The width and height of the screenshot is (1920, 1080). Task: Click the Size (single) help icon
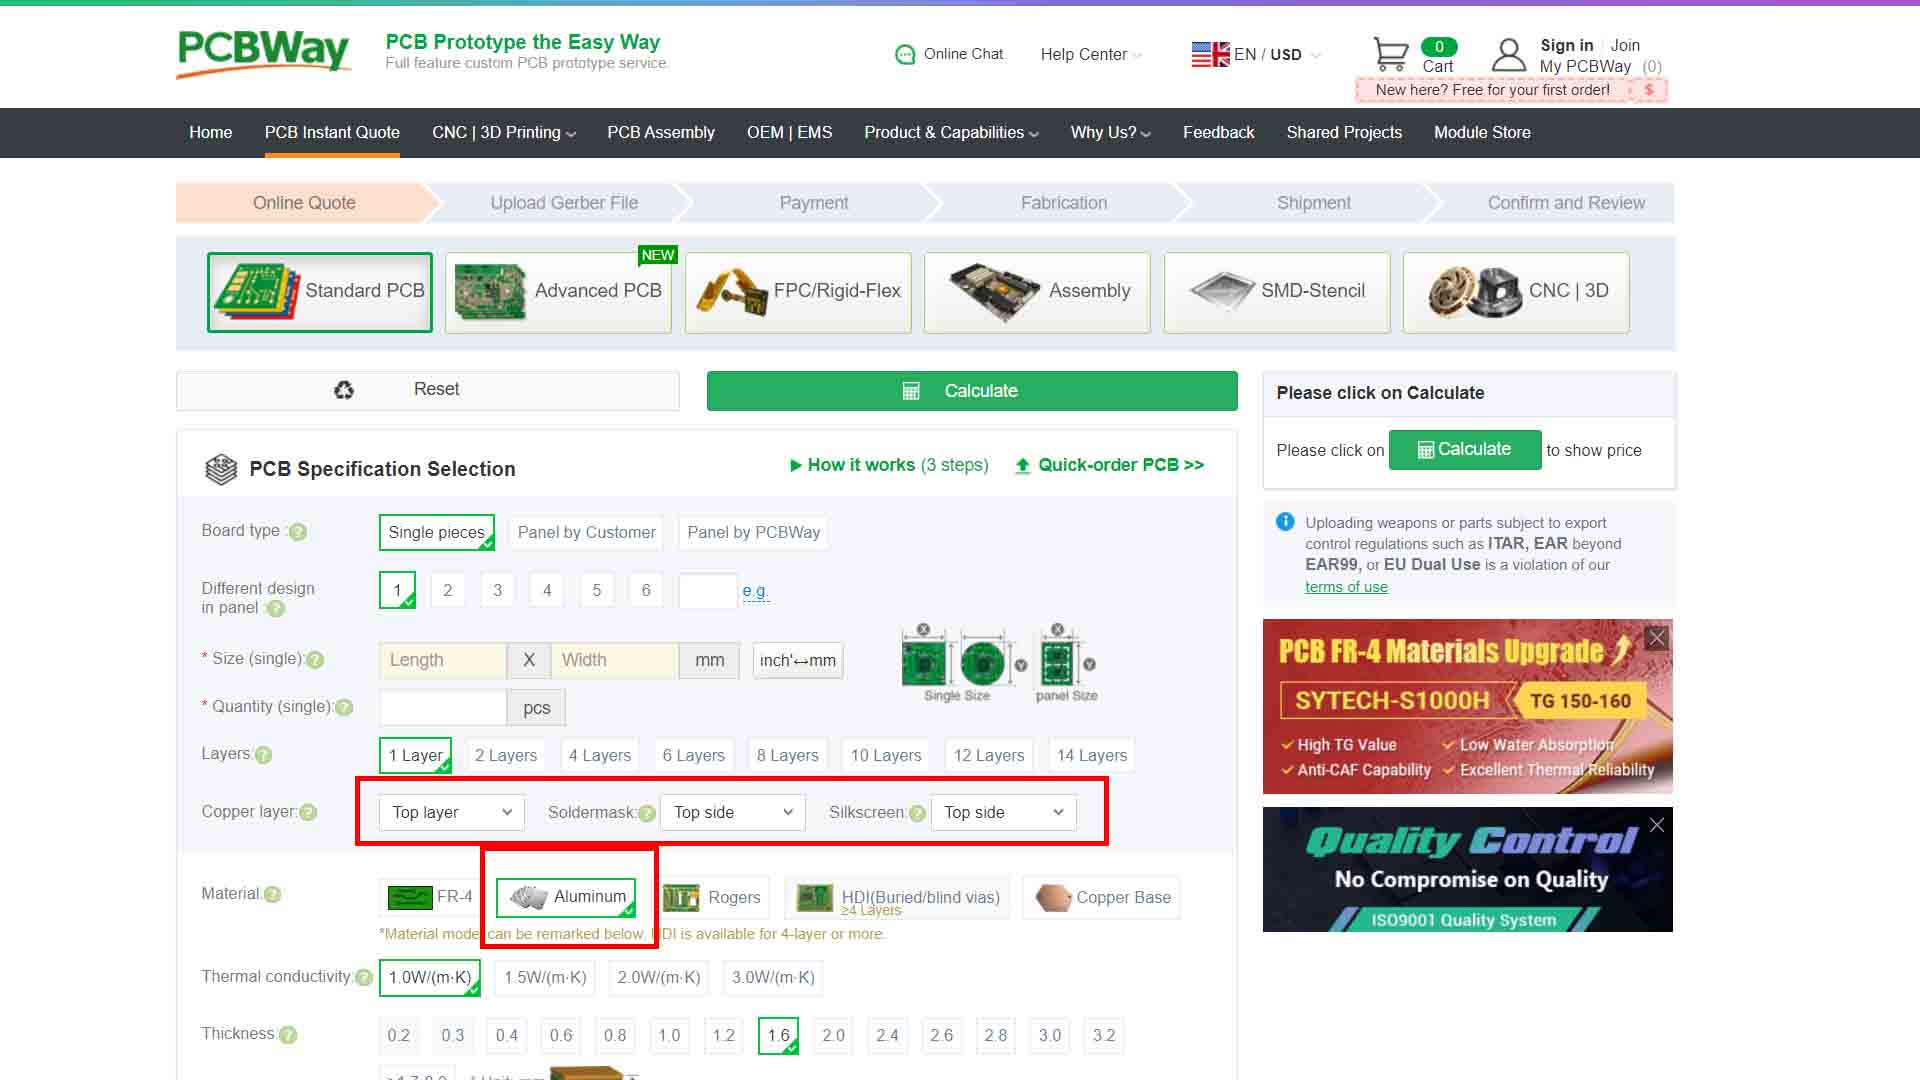(x=315, y=660)
